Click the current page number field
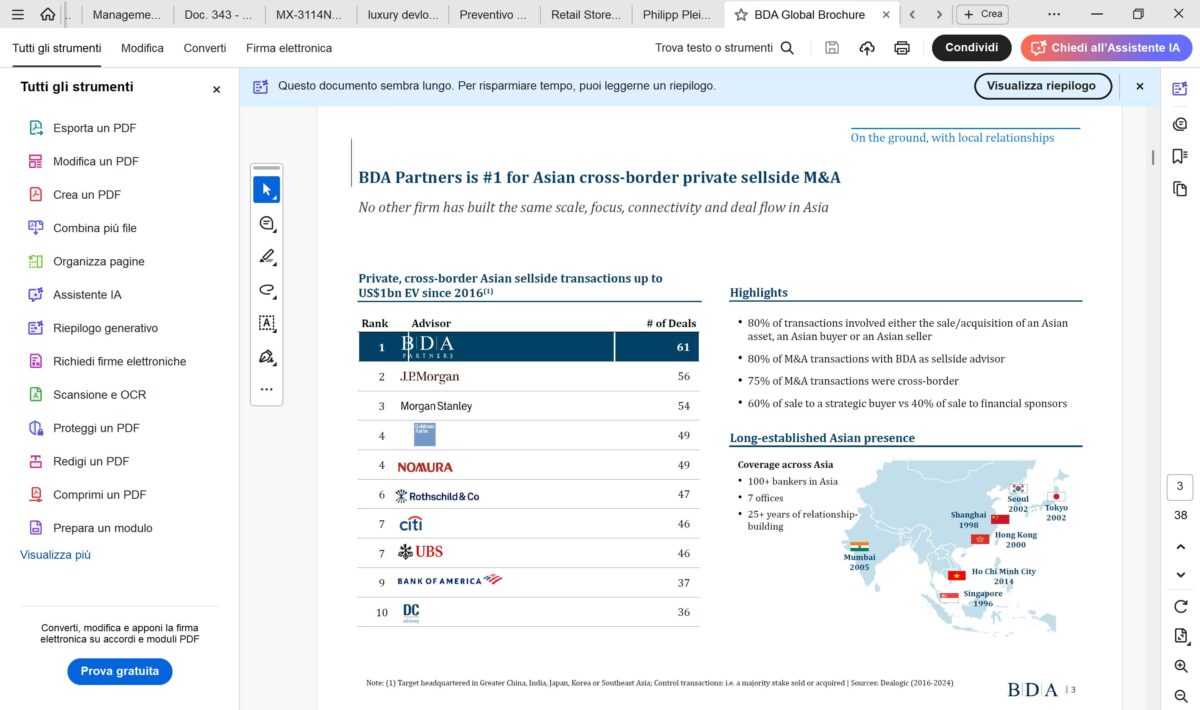This screenshot has width=1200, height=710. (1180, 487)
